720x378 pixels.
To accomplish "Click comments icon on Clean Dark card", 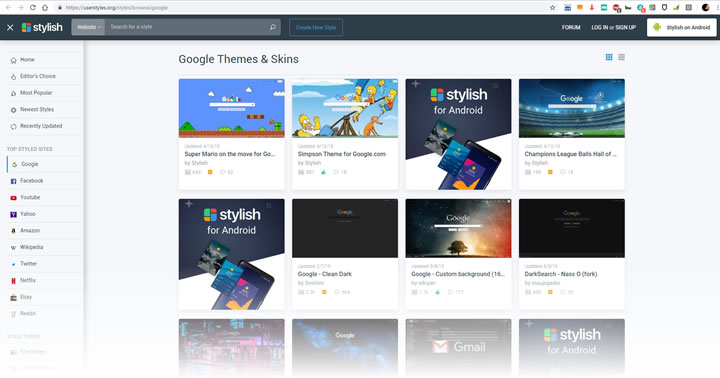I will (x=337, y=292).
